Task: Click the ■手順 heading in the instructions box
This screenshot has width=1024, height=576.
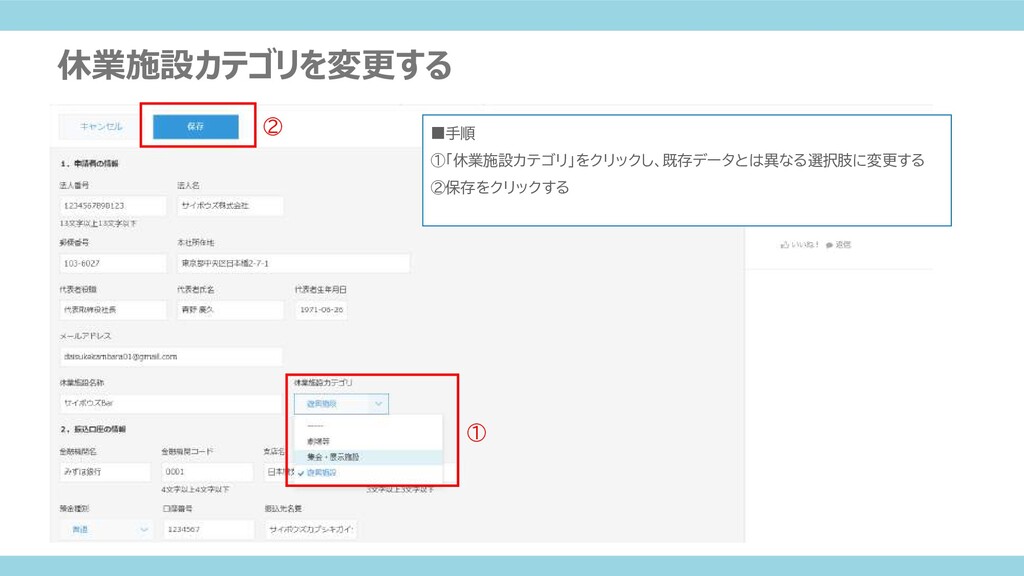Action: [453, 133]
